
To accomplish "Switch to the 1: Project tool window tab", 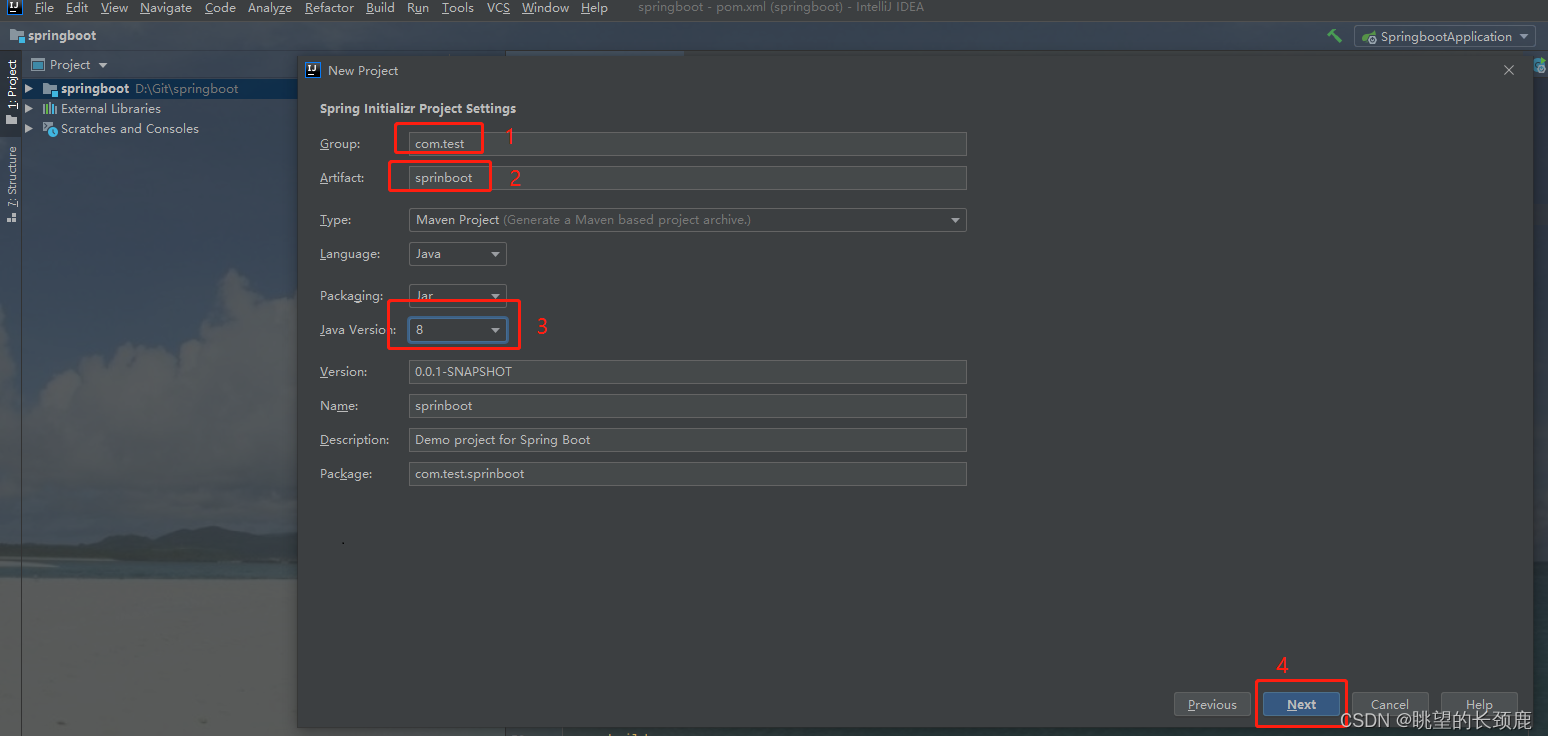I will (11, 92).
